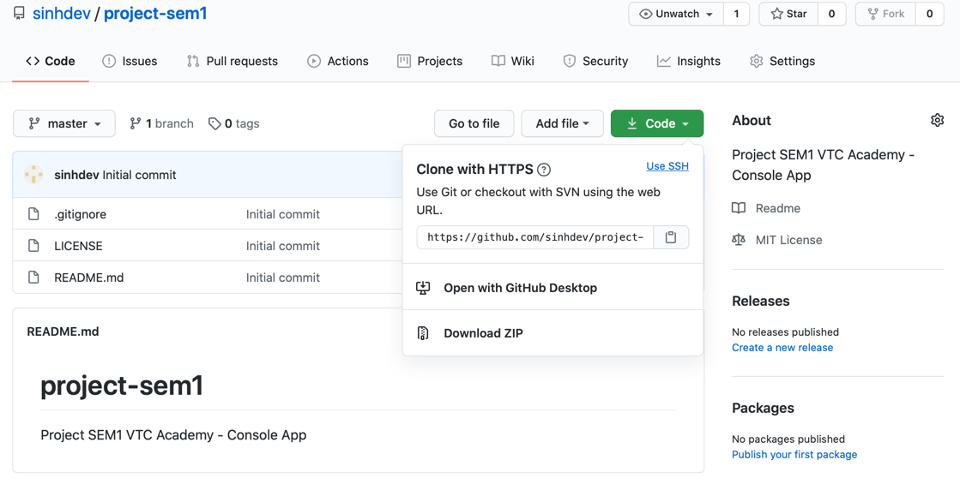Open the Releases heading link

click(761, 301)
